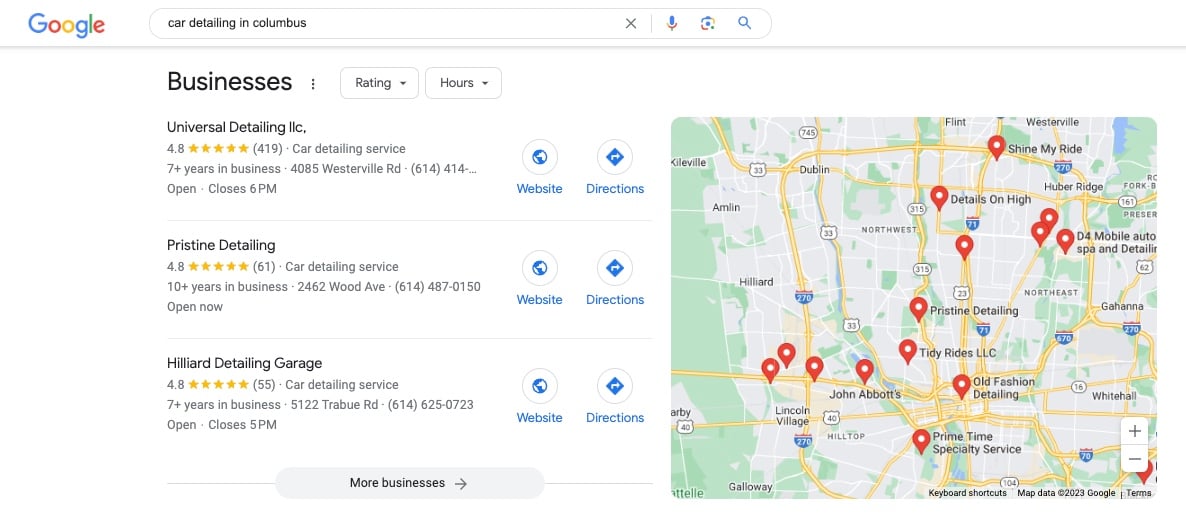Click the blue magnifier search icon
Screen dimensions: 1186x523
[x=745, y=23]
